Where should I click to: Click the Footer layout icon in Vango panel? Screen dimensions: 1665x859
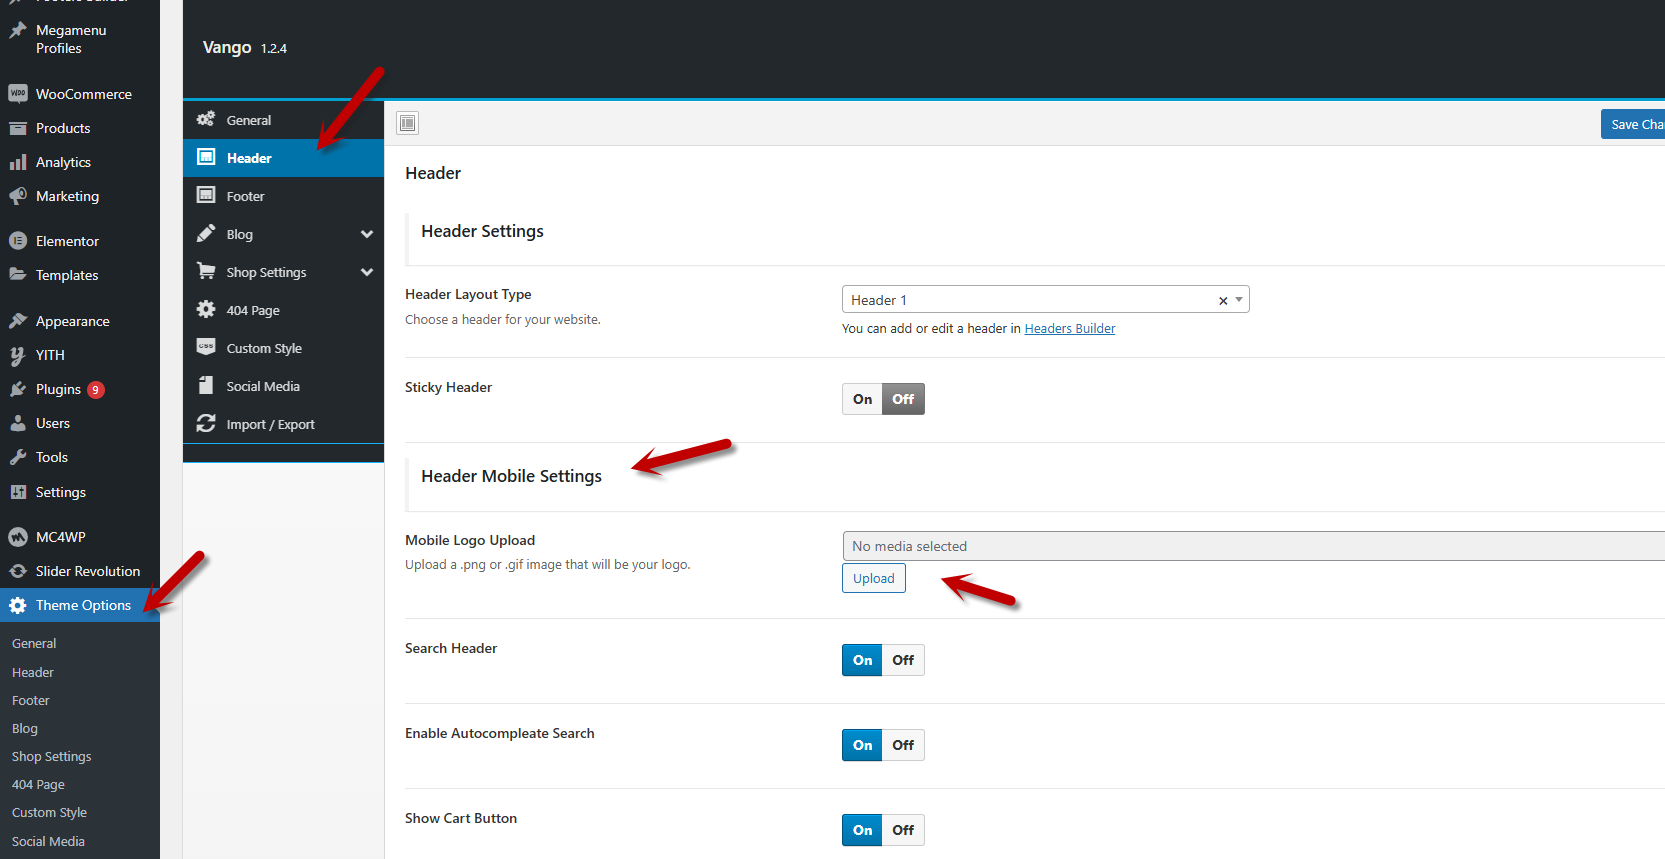206,195
